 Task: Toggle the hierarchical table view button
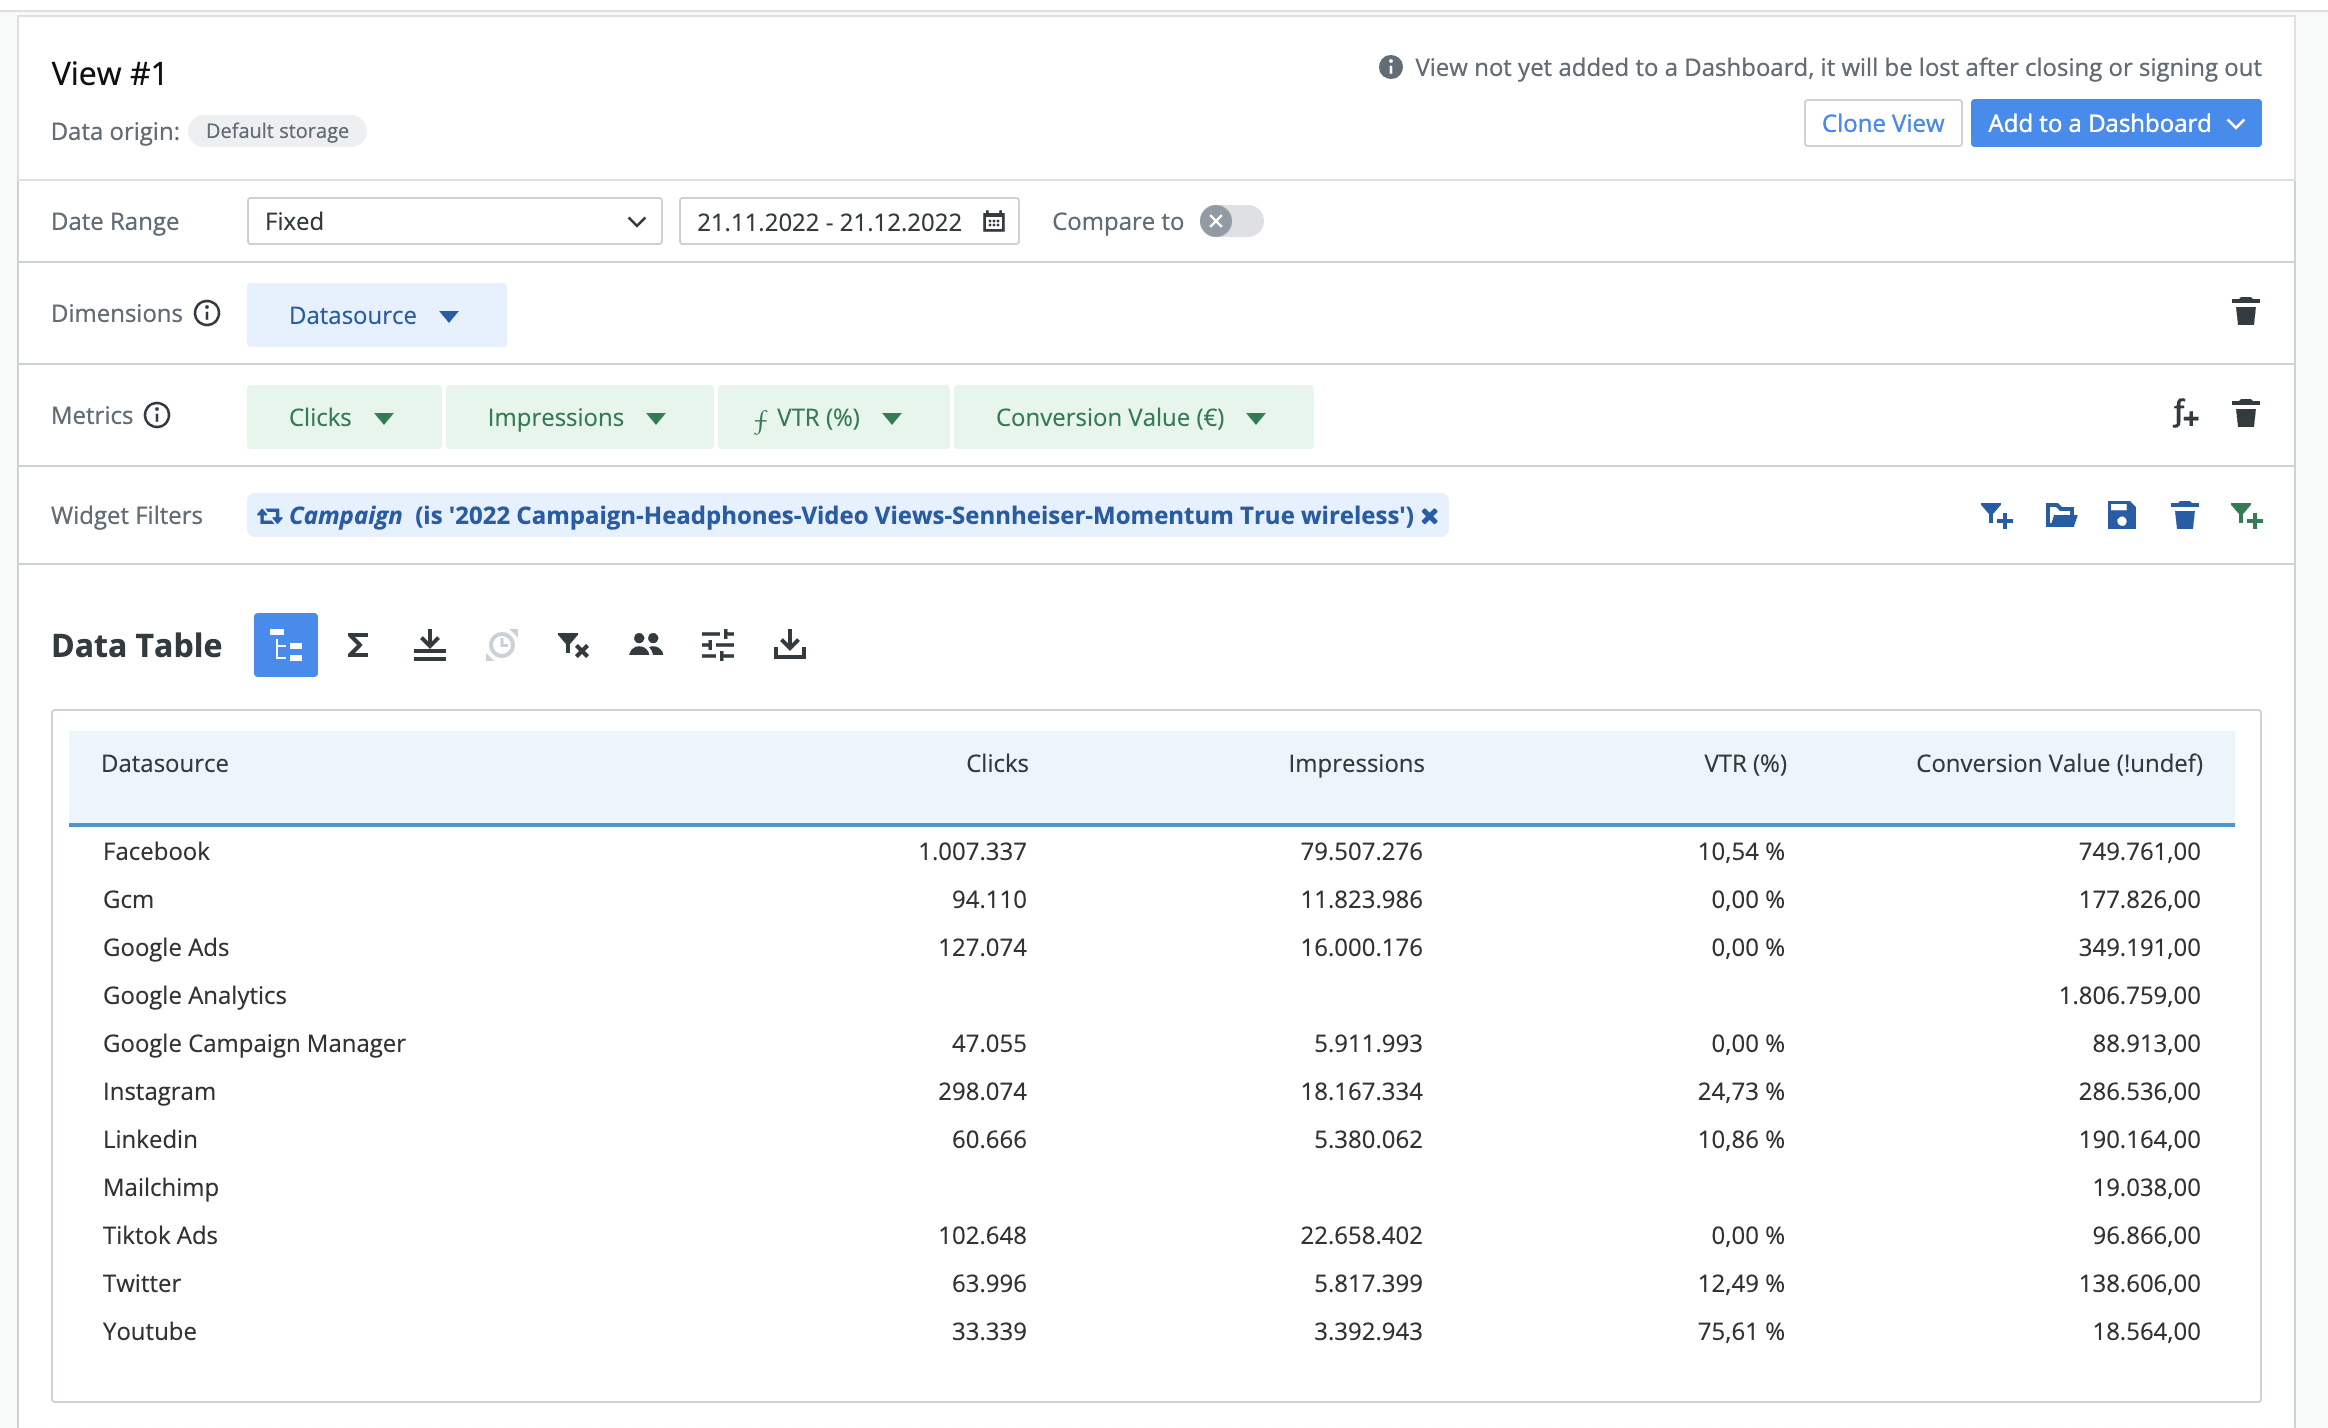(x=285, y=645)
